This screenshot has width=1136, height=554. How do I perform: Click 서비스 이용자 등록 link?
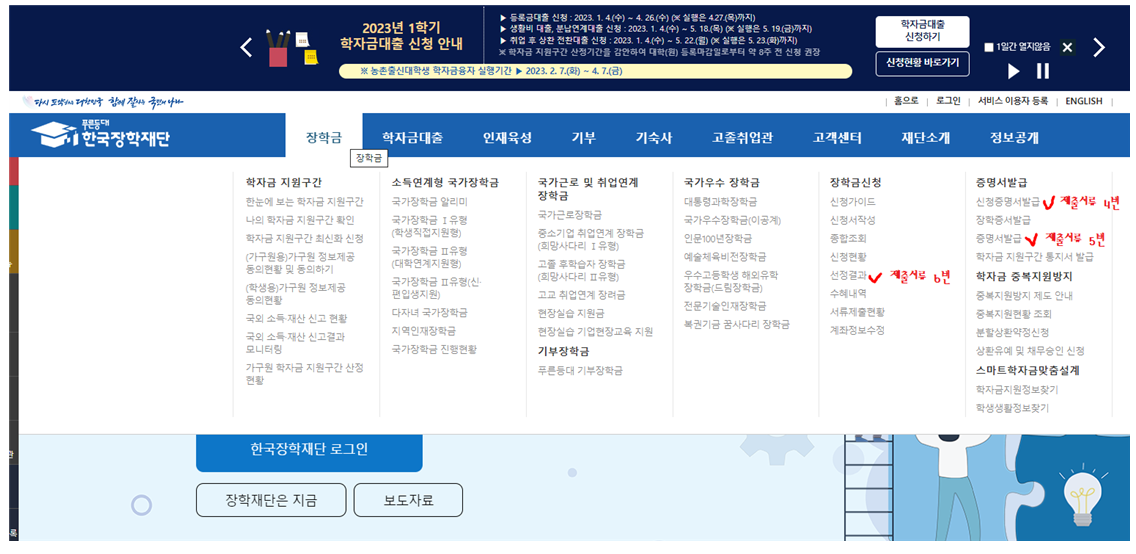pyautogui.click(x=1013, y=101)
